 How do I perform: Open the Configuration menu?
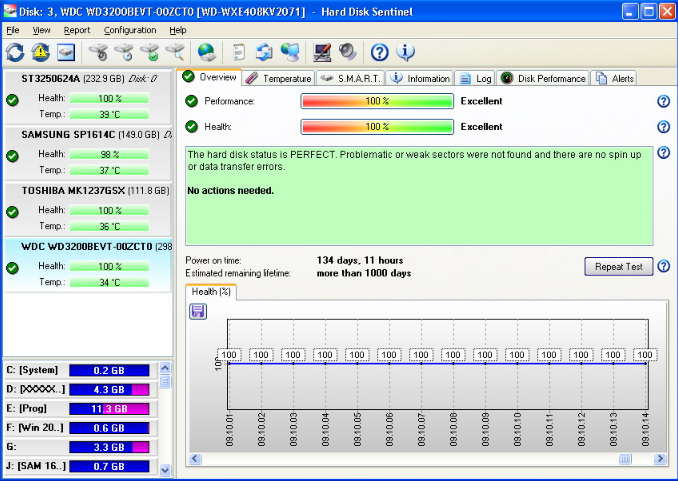pyautogui.click(x=129, y=31)
